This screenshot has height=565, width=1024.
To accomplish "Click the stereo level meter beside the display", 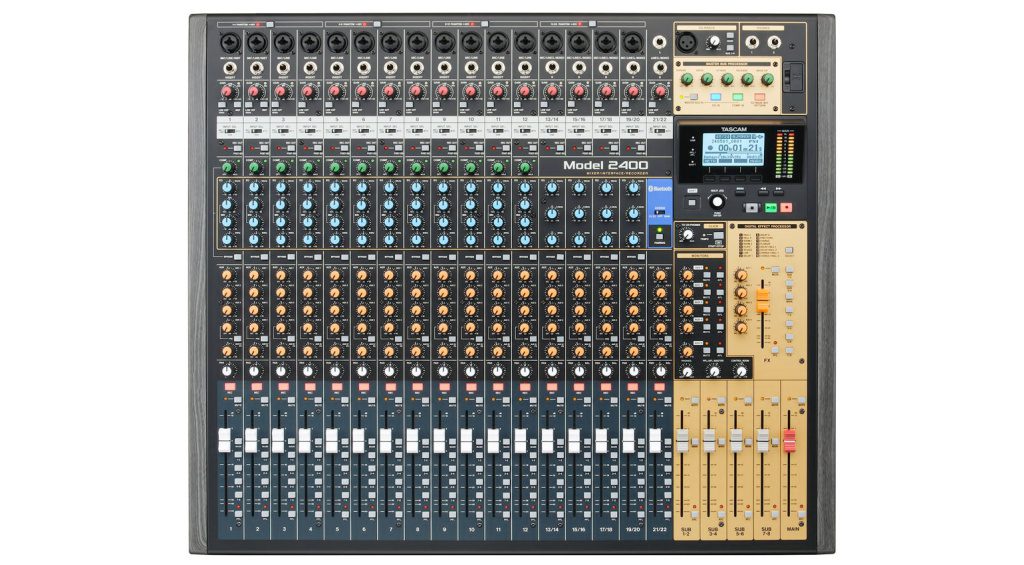I will (784, 155).
